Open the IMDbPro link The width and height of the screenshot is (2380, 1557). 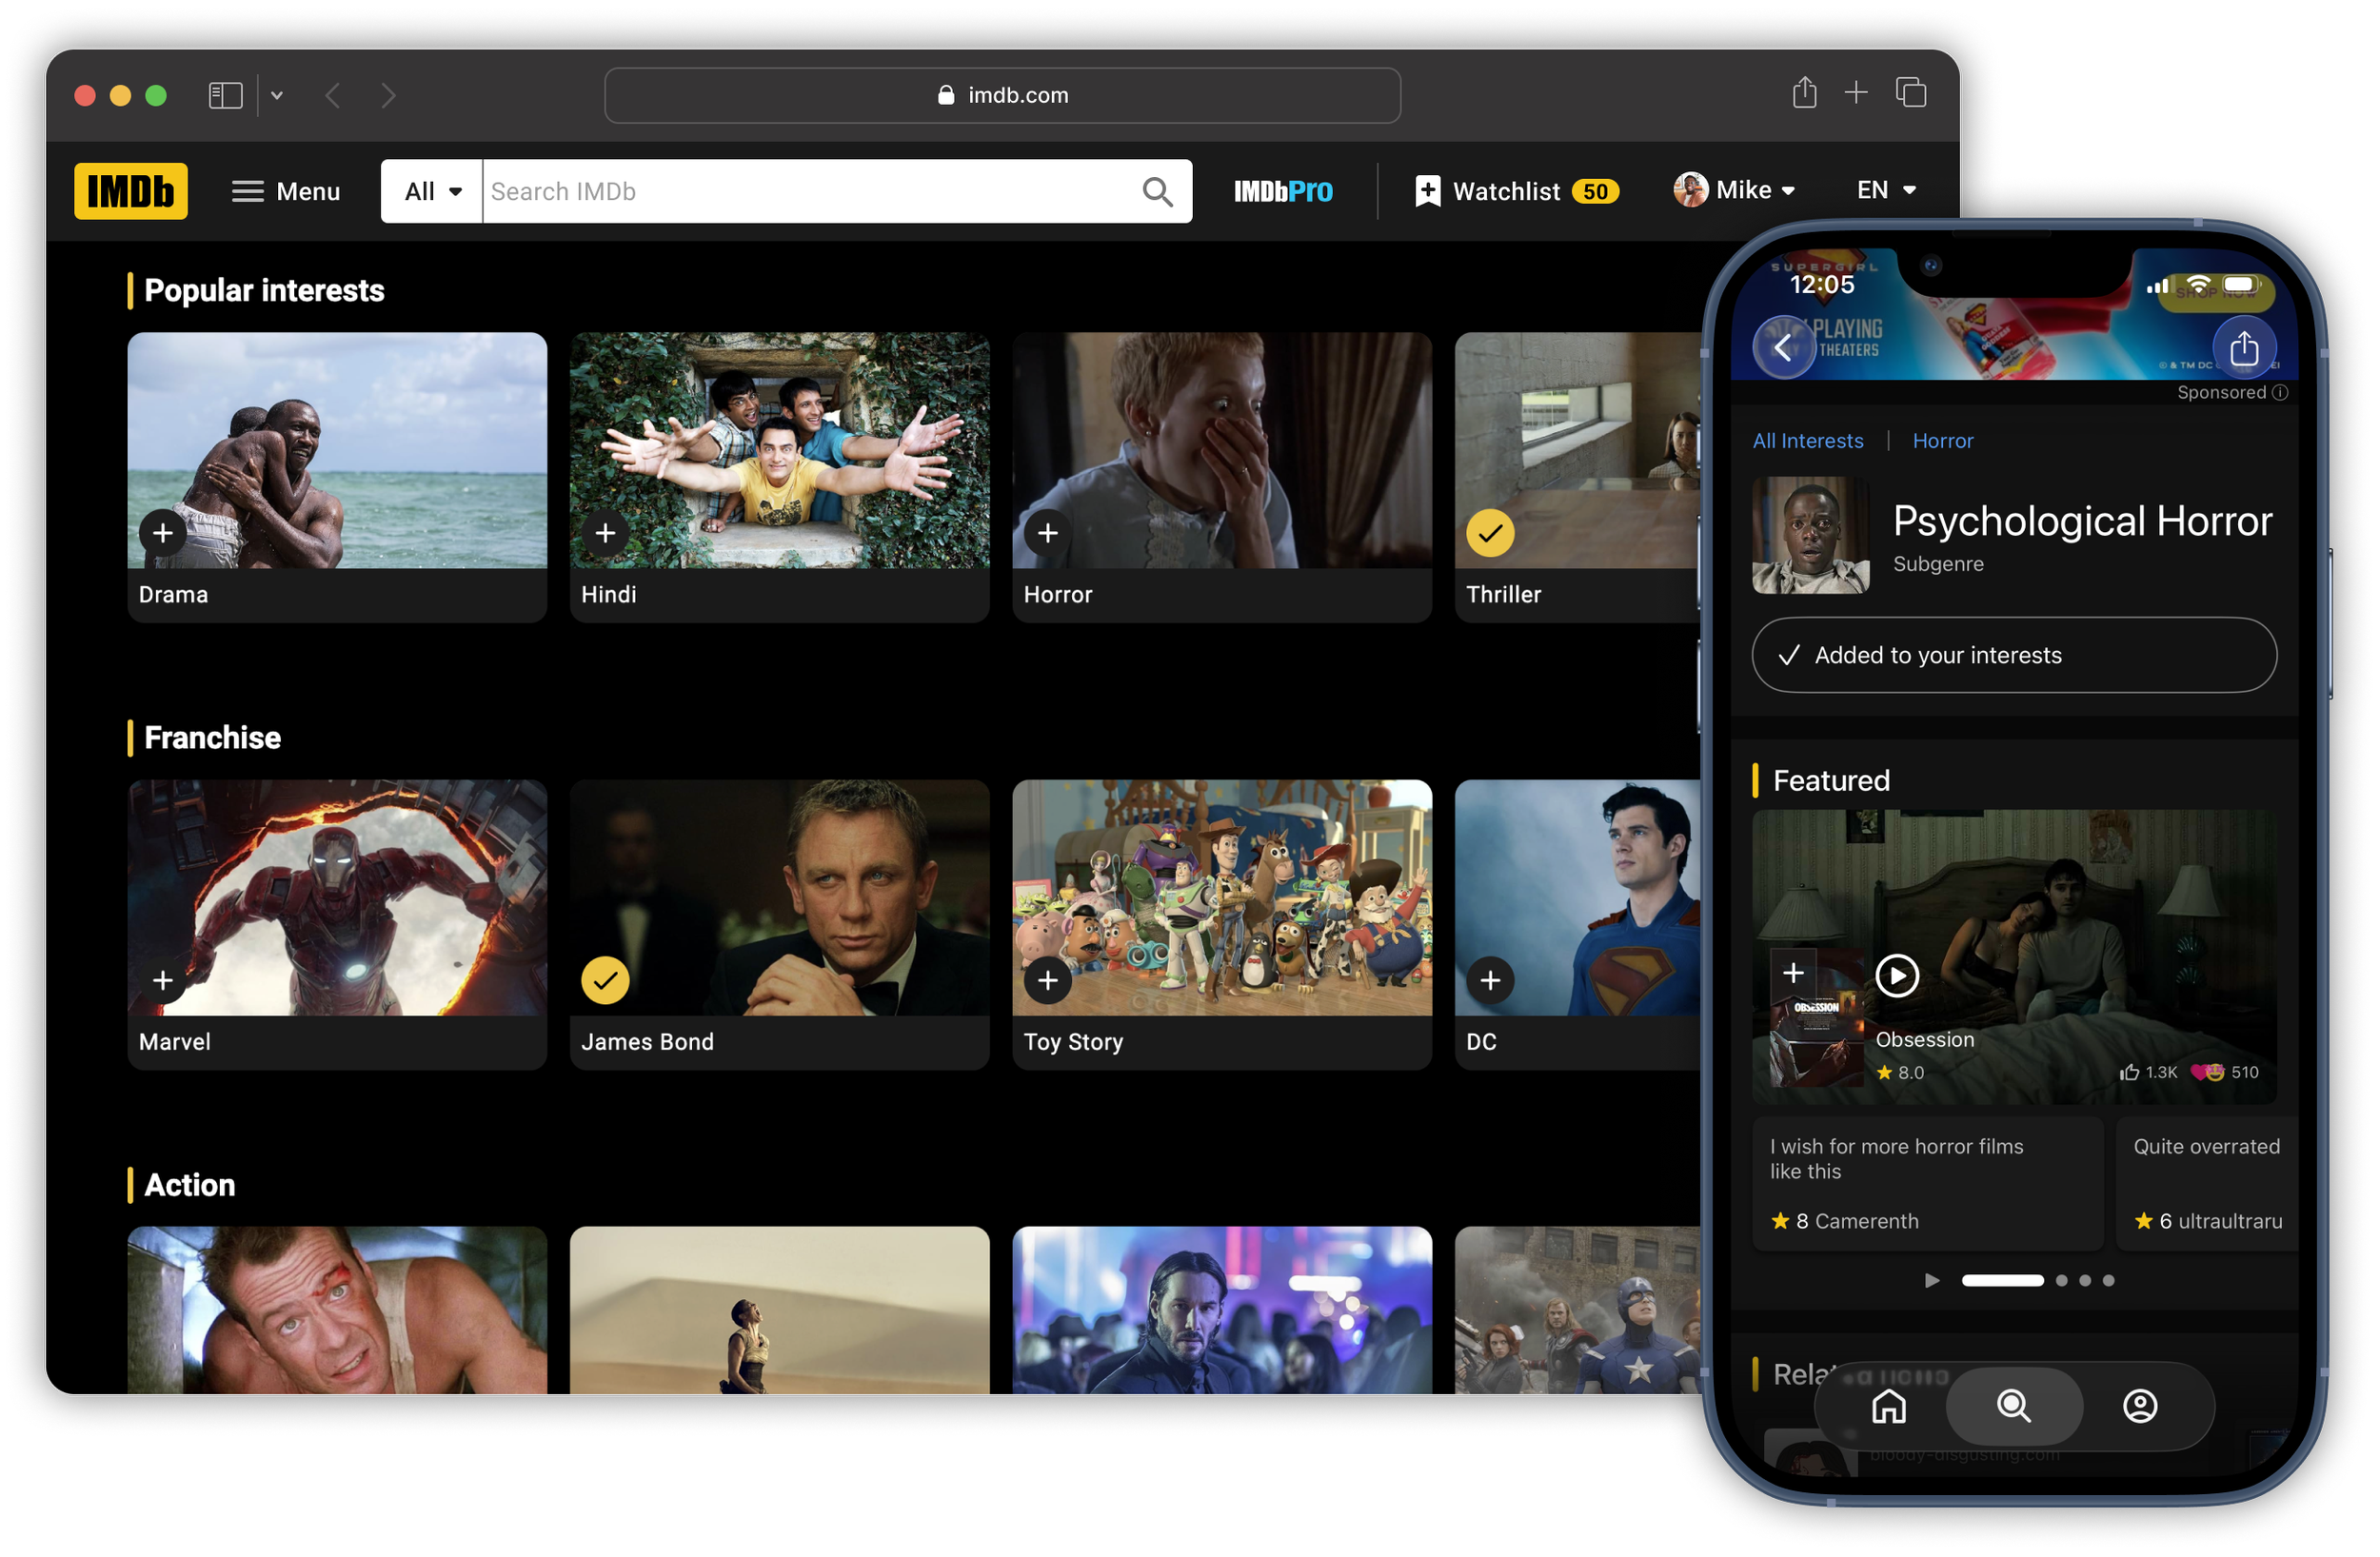[x=1283, y=191]
